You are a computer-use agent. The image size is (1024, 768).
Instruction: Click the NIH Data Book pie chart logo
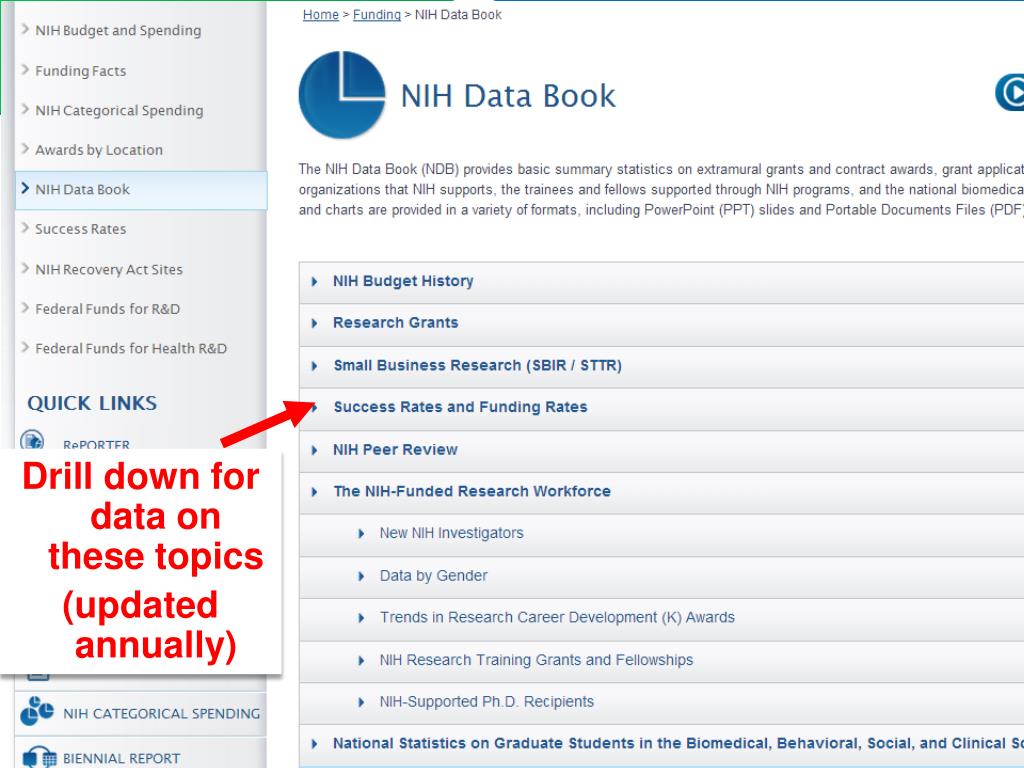[342, 95]
